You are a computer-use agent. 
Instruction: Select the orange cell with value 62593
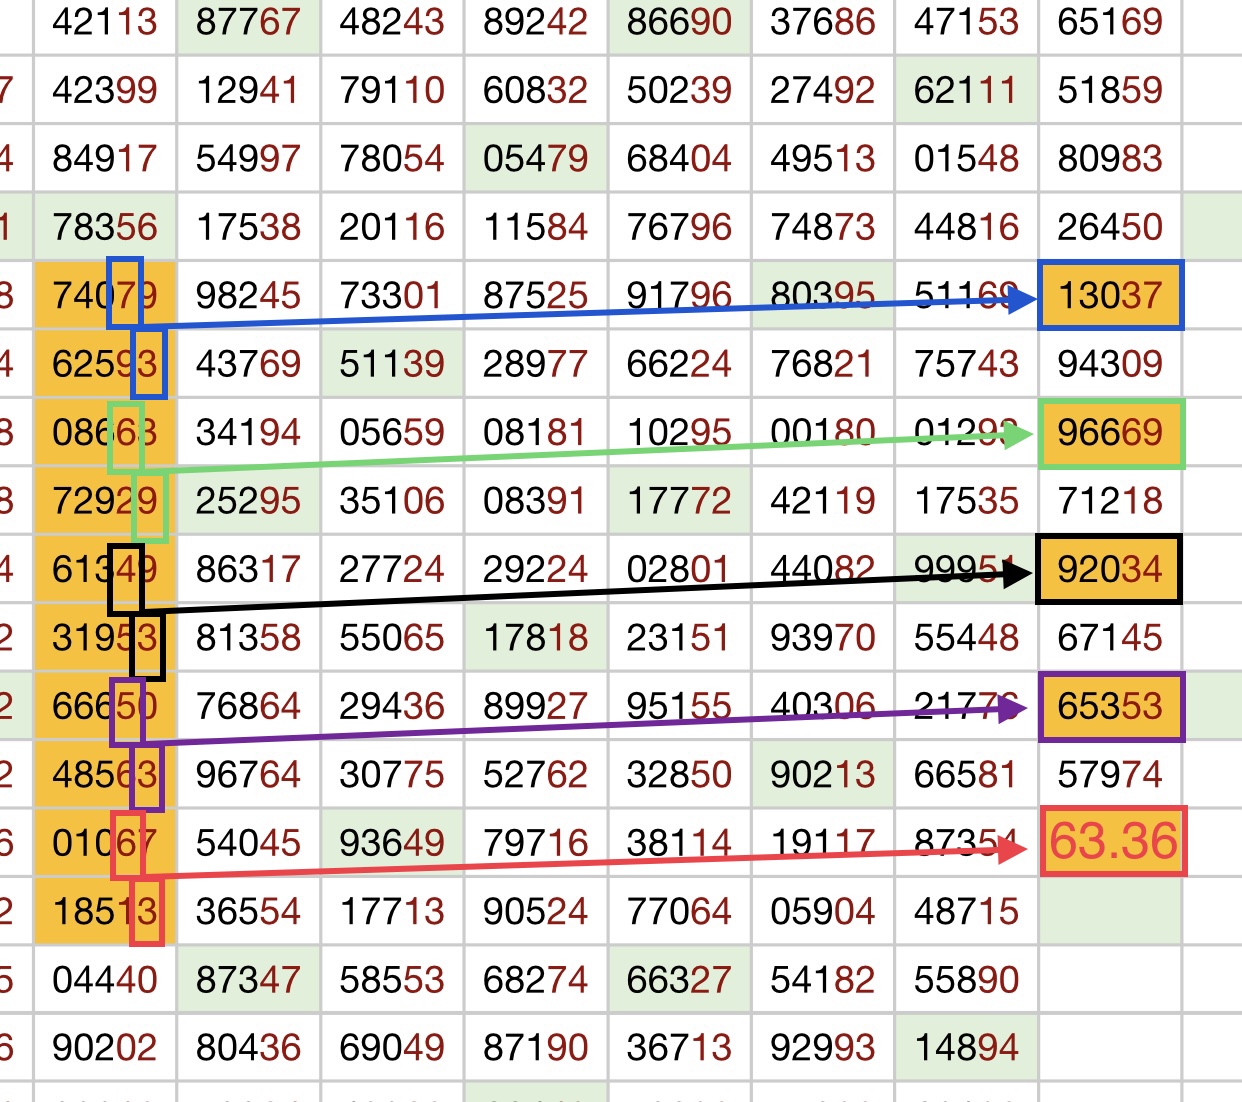tap(105, 364)
